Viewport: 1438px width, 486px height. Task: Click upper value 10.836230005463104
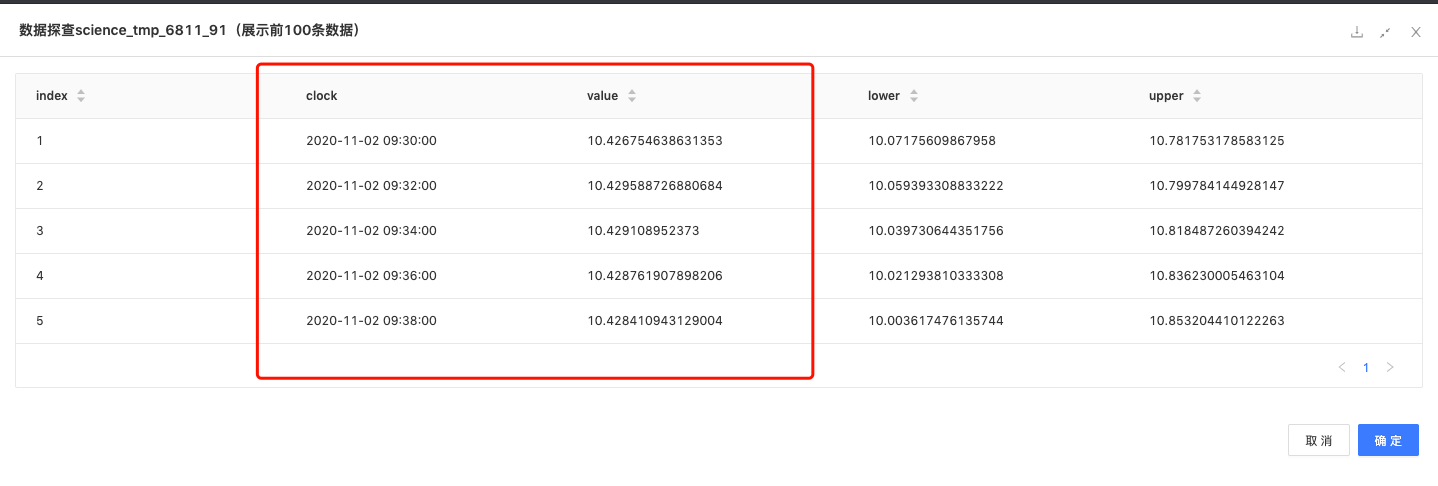click(1217, 276)
